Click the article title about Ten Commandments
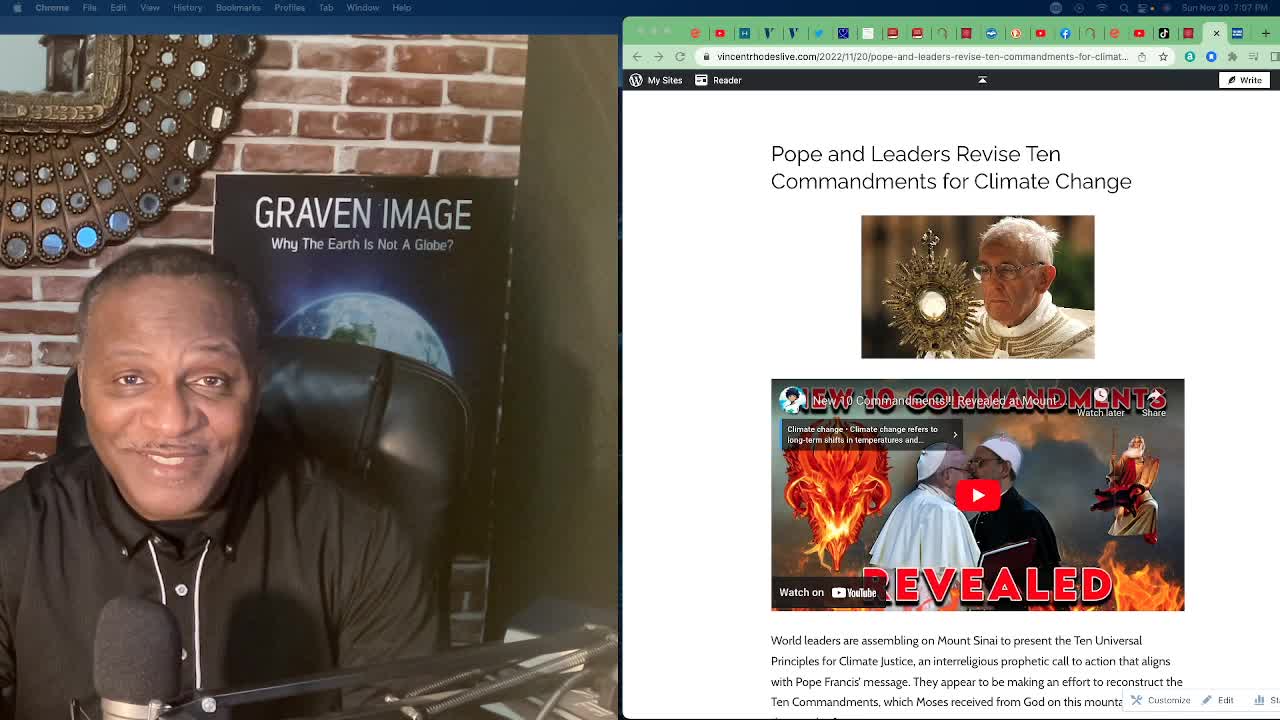Screen dimensions: 1280x720 pyautogui.click(x=951, y=167)
